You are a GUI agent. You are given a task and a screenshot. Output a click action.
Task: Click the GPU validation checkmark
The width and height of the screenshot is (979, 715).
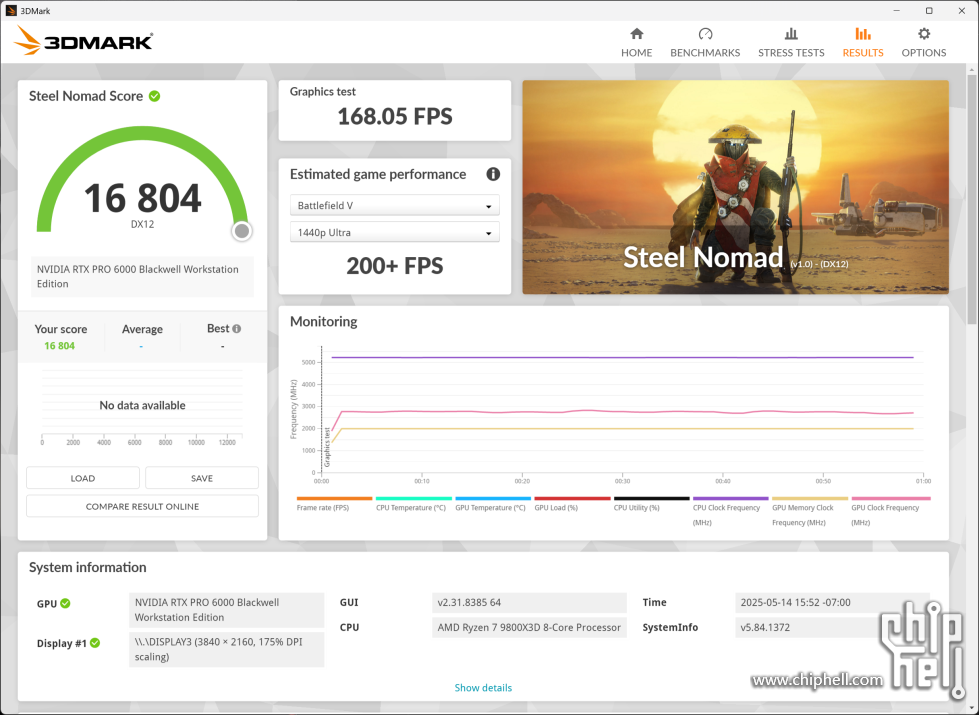66,603
